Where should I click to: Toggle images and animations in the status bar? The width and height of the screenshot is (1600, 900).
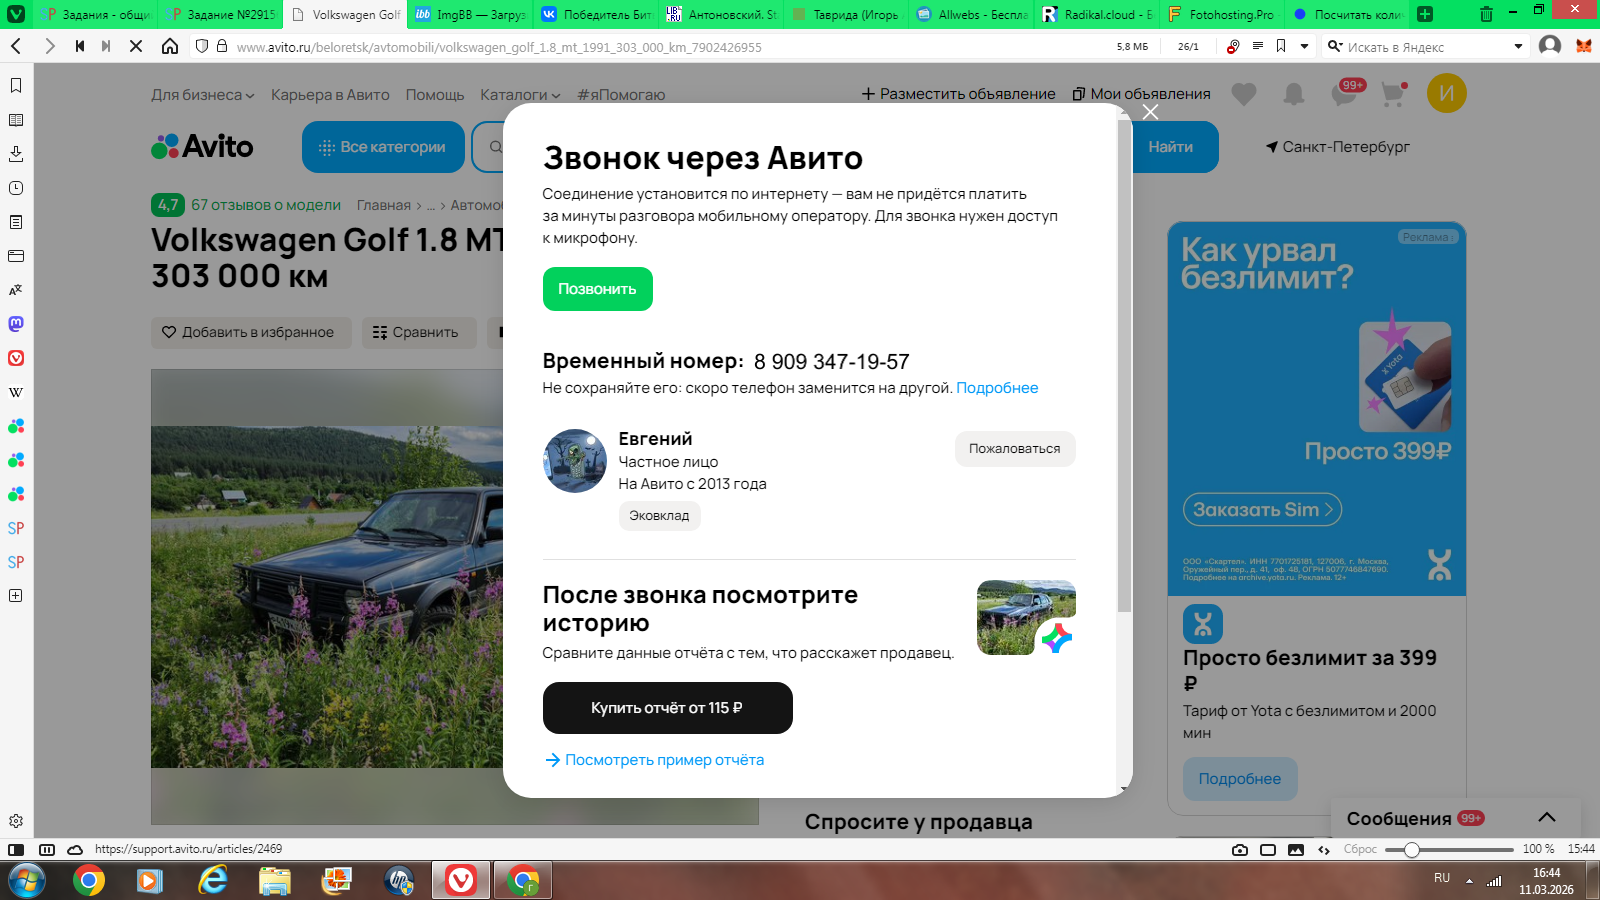click(1296, 850)
